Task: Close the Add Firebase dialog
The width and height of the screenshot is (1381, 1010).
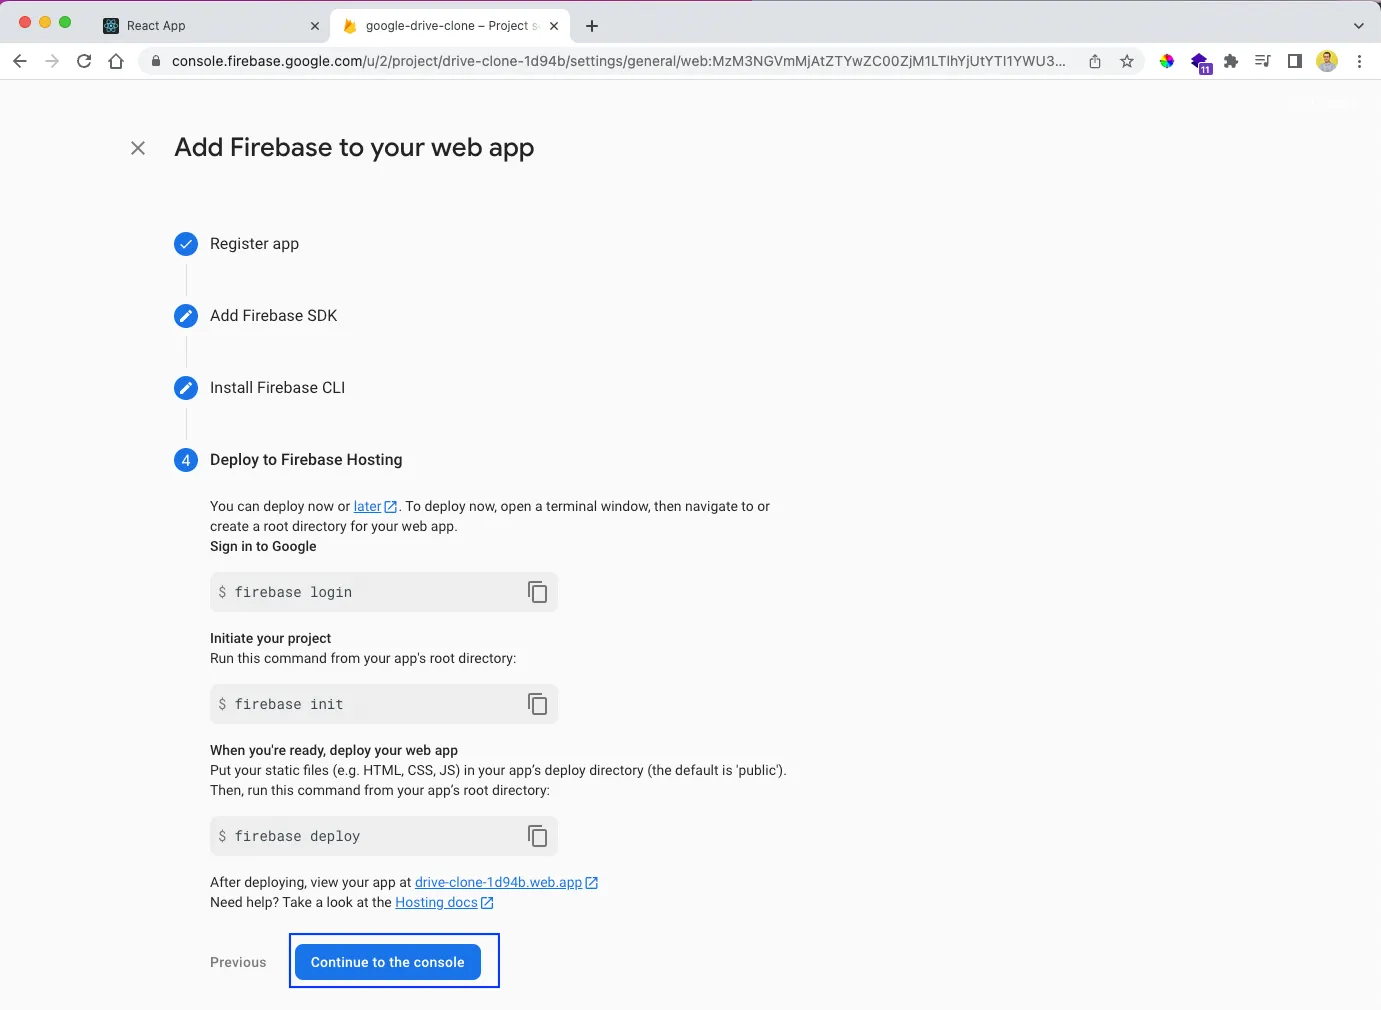Action: [138, 148]
